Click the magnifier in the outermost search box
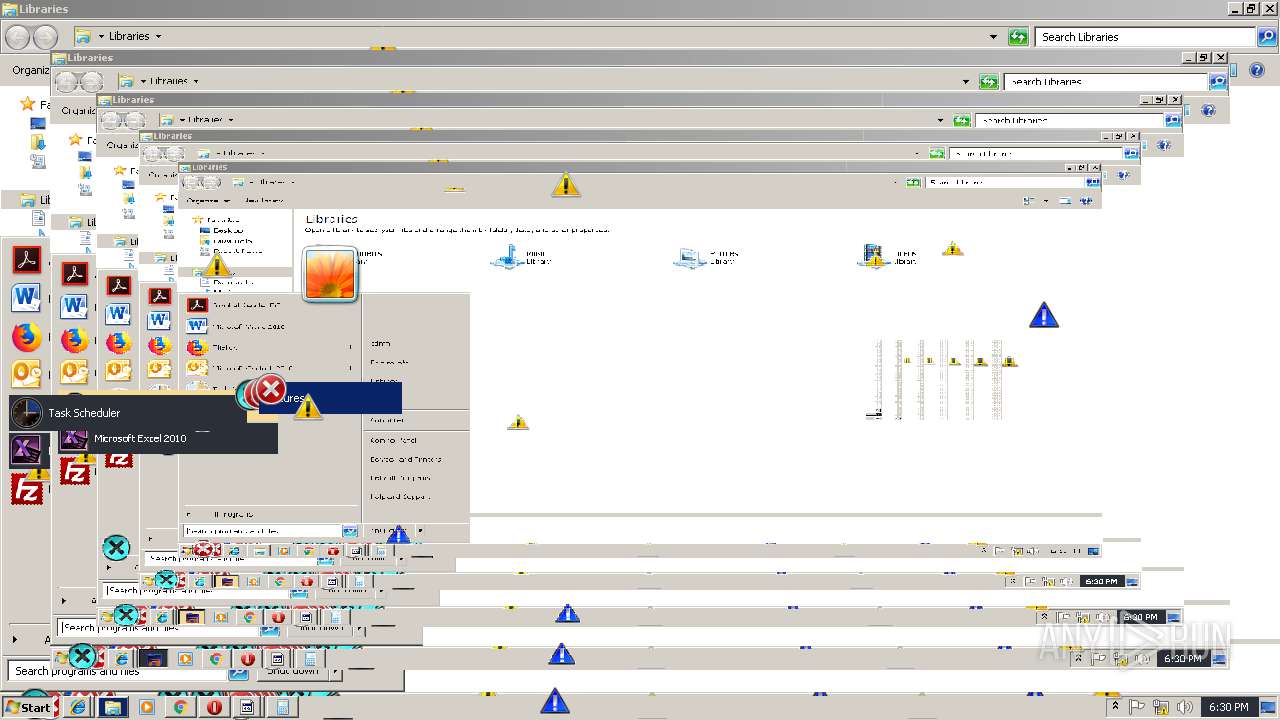Screen dimensions: 1280x720 [x=1268, y=37]
